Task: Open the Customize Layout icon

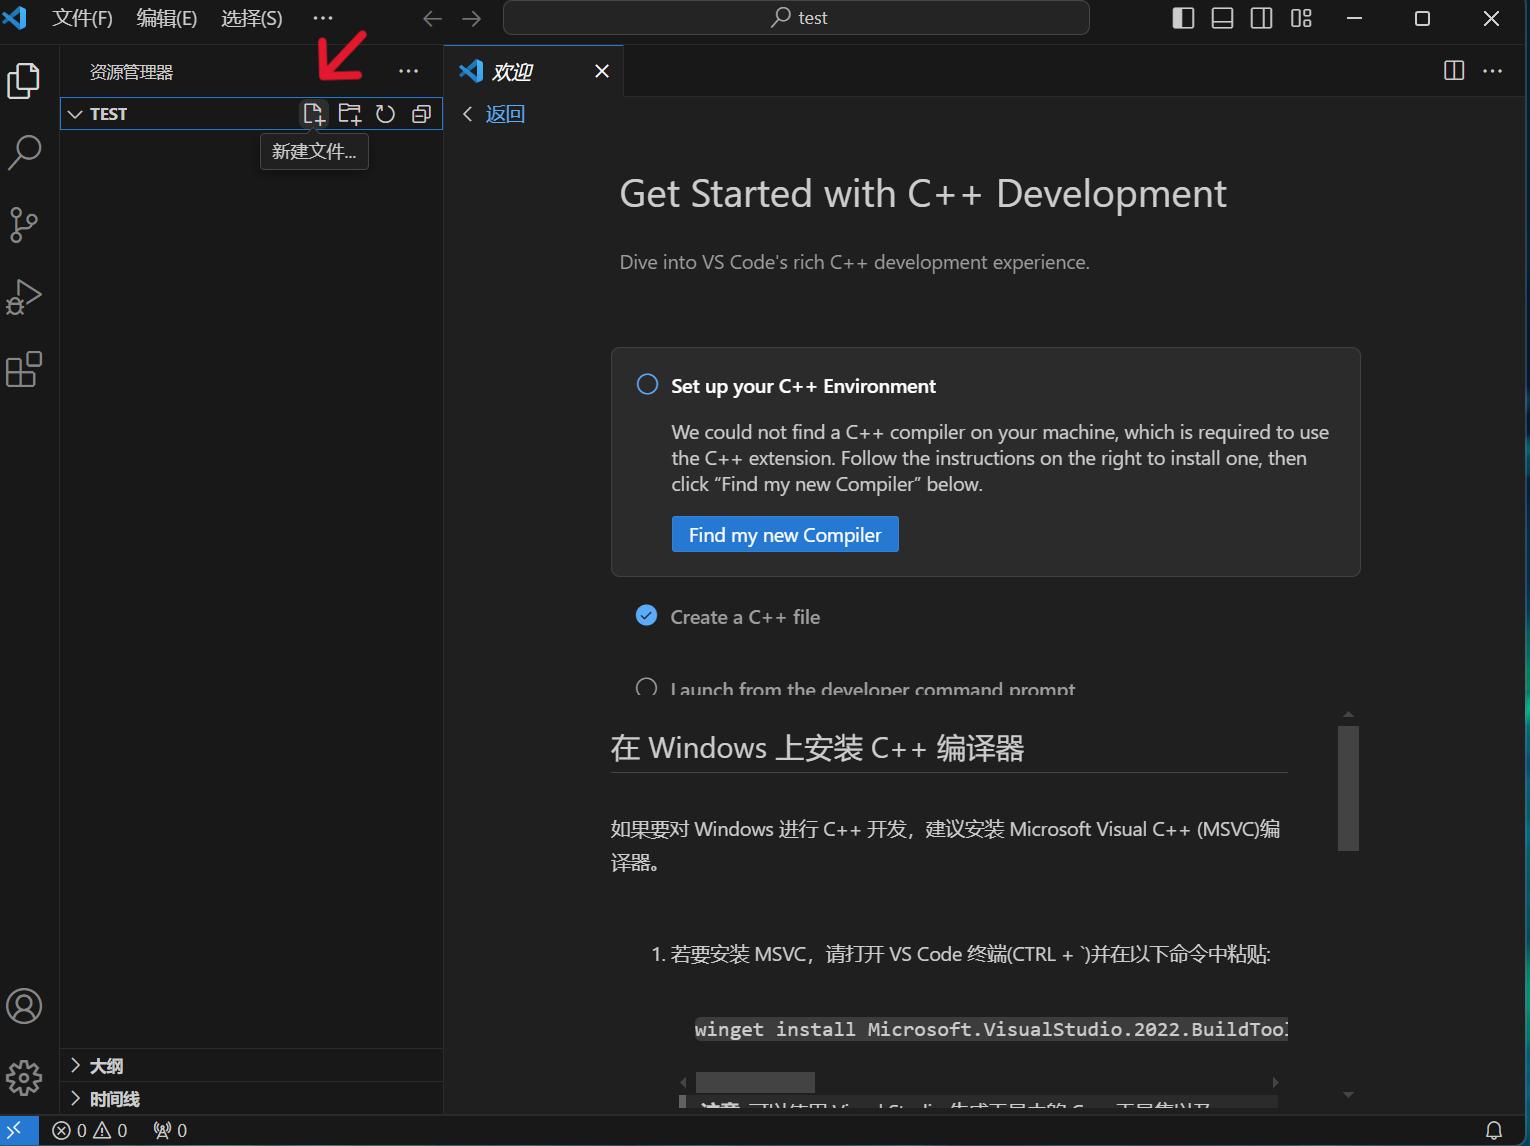Action: click(x=1301, y=18)
